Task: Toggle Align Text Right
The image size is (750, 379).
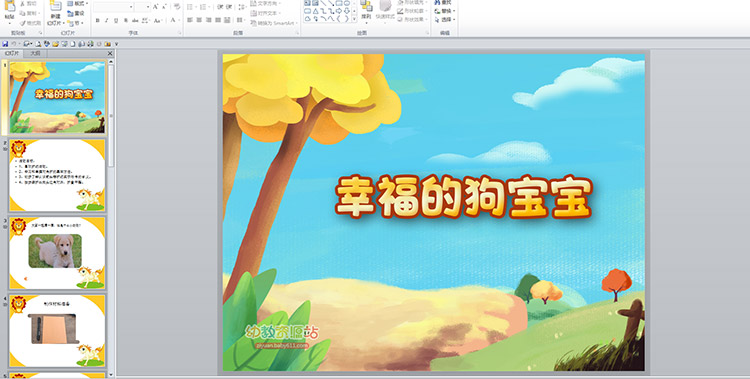Action: [209, 20]
